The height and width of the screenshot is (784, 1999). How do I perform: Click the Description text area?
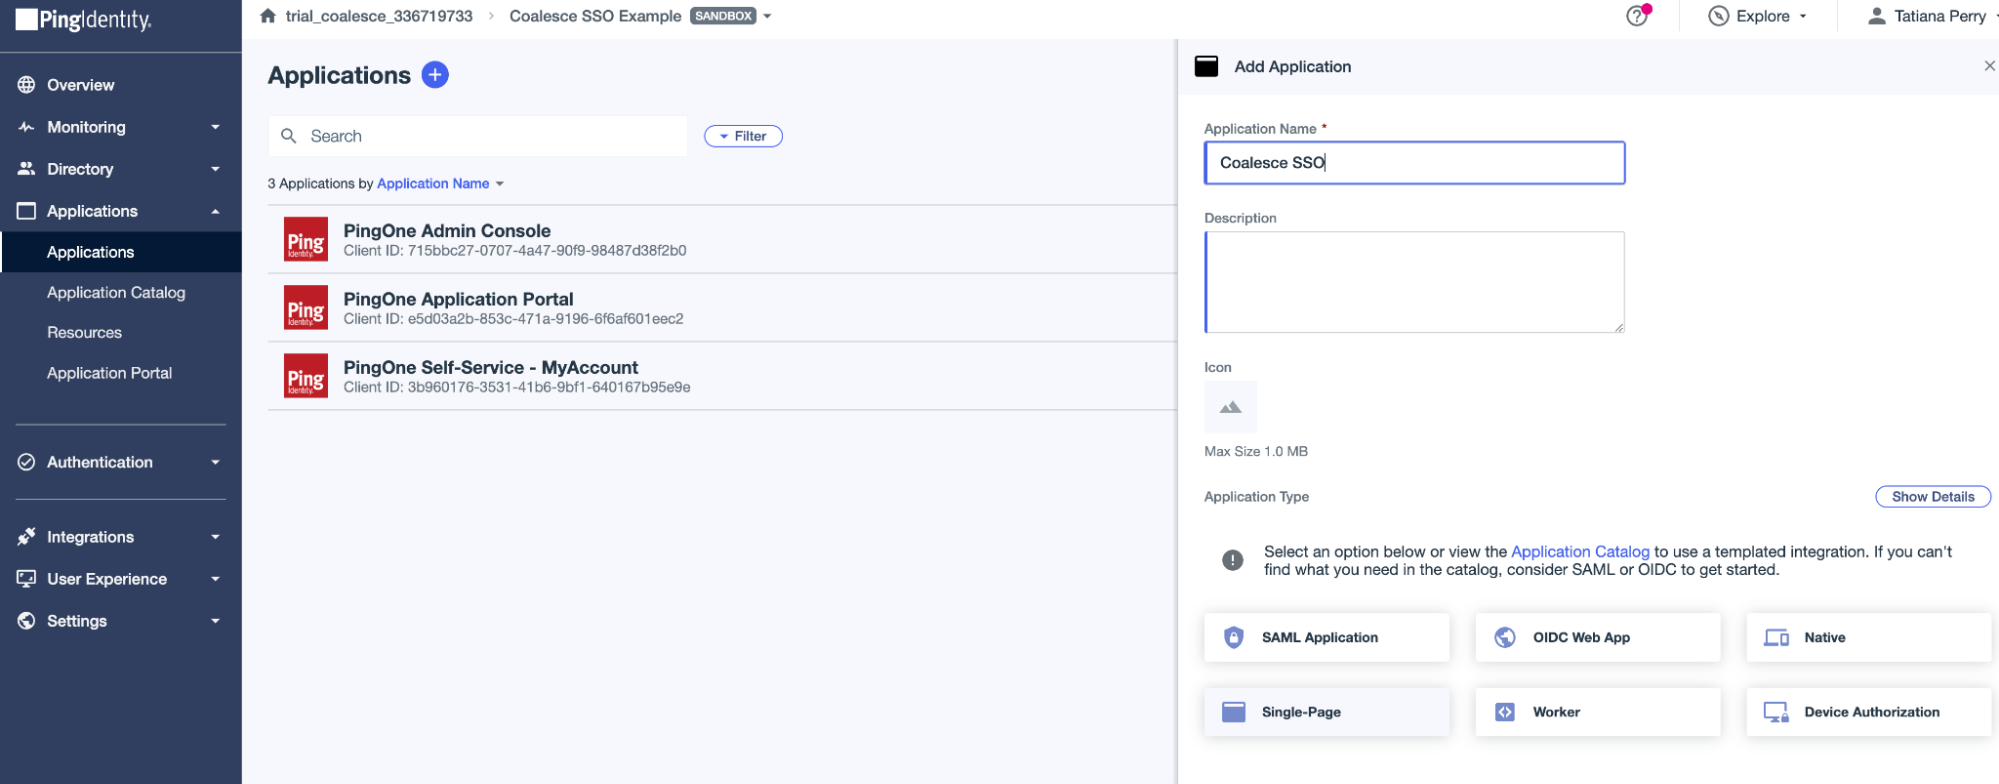pos(1414,282)
